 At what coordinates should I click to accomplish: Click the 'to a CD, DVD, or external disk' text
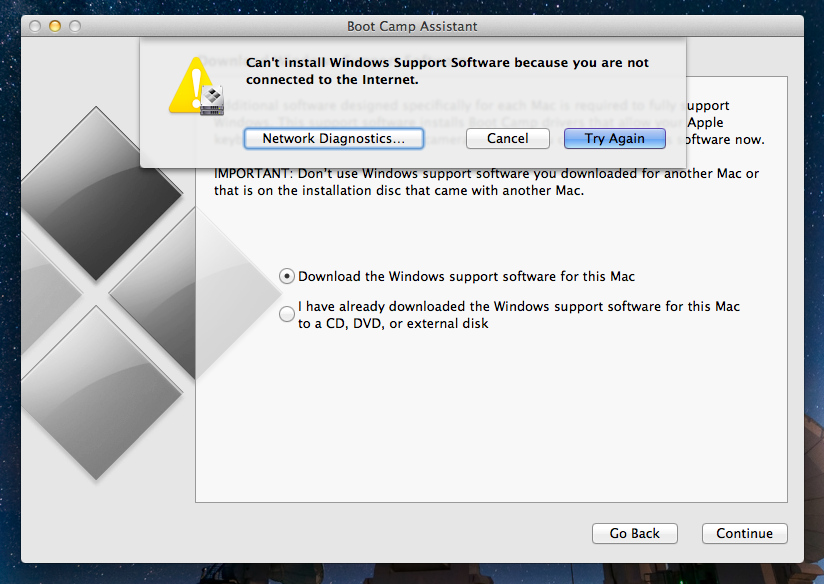click(393, 323)
